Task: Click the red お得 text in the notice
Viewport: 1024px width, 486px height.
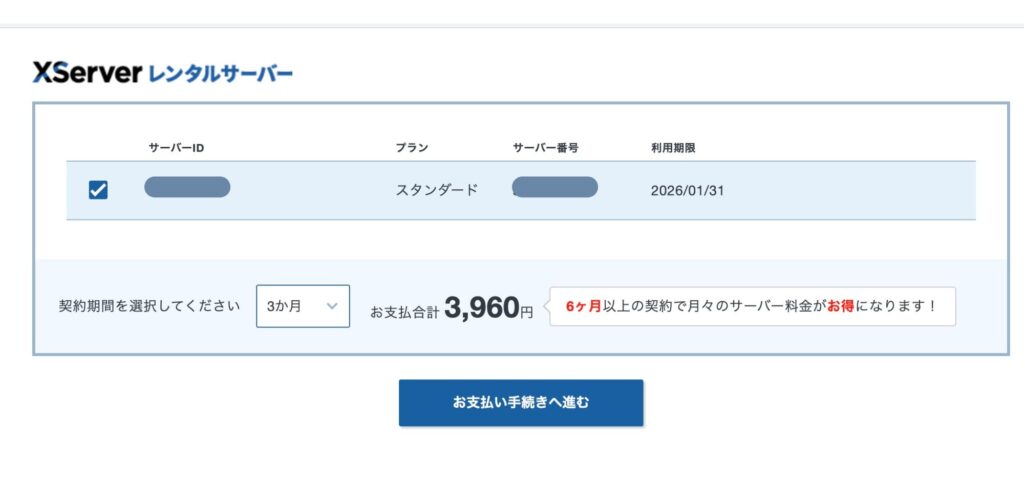Action: pyautogui.click(x=838, y=307)
